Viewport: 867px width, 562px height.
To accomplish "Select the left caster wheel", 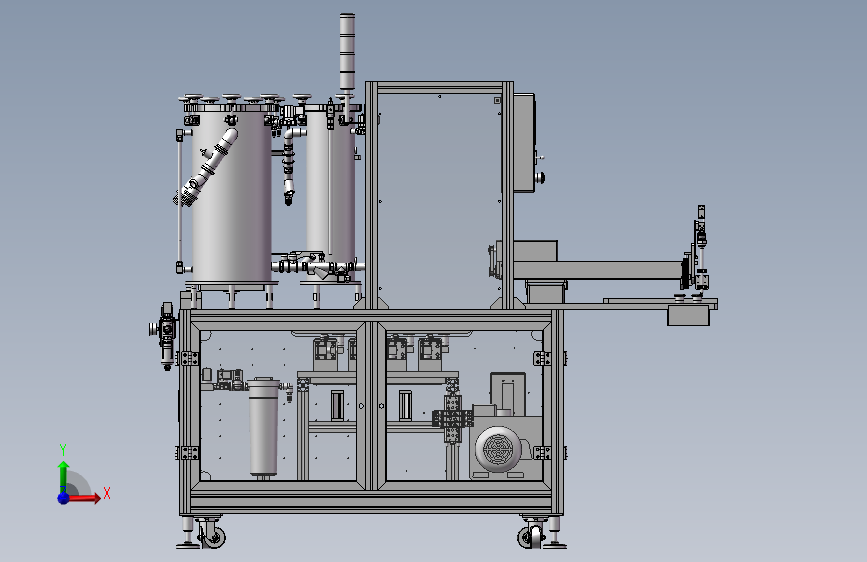I will (x=212, y=535).
